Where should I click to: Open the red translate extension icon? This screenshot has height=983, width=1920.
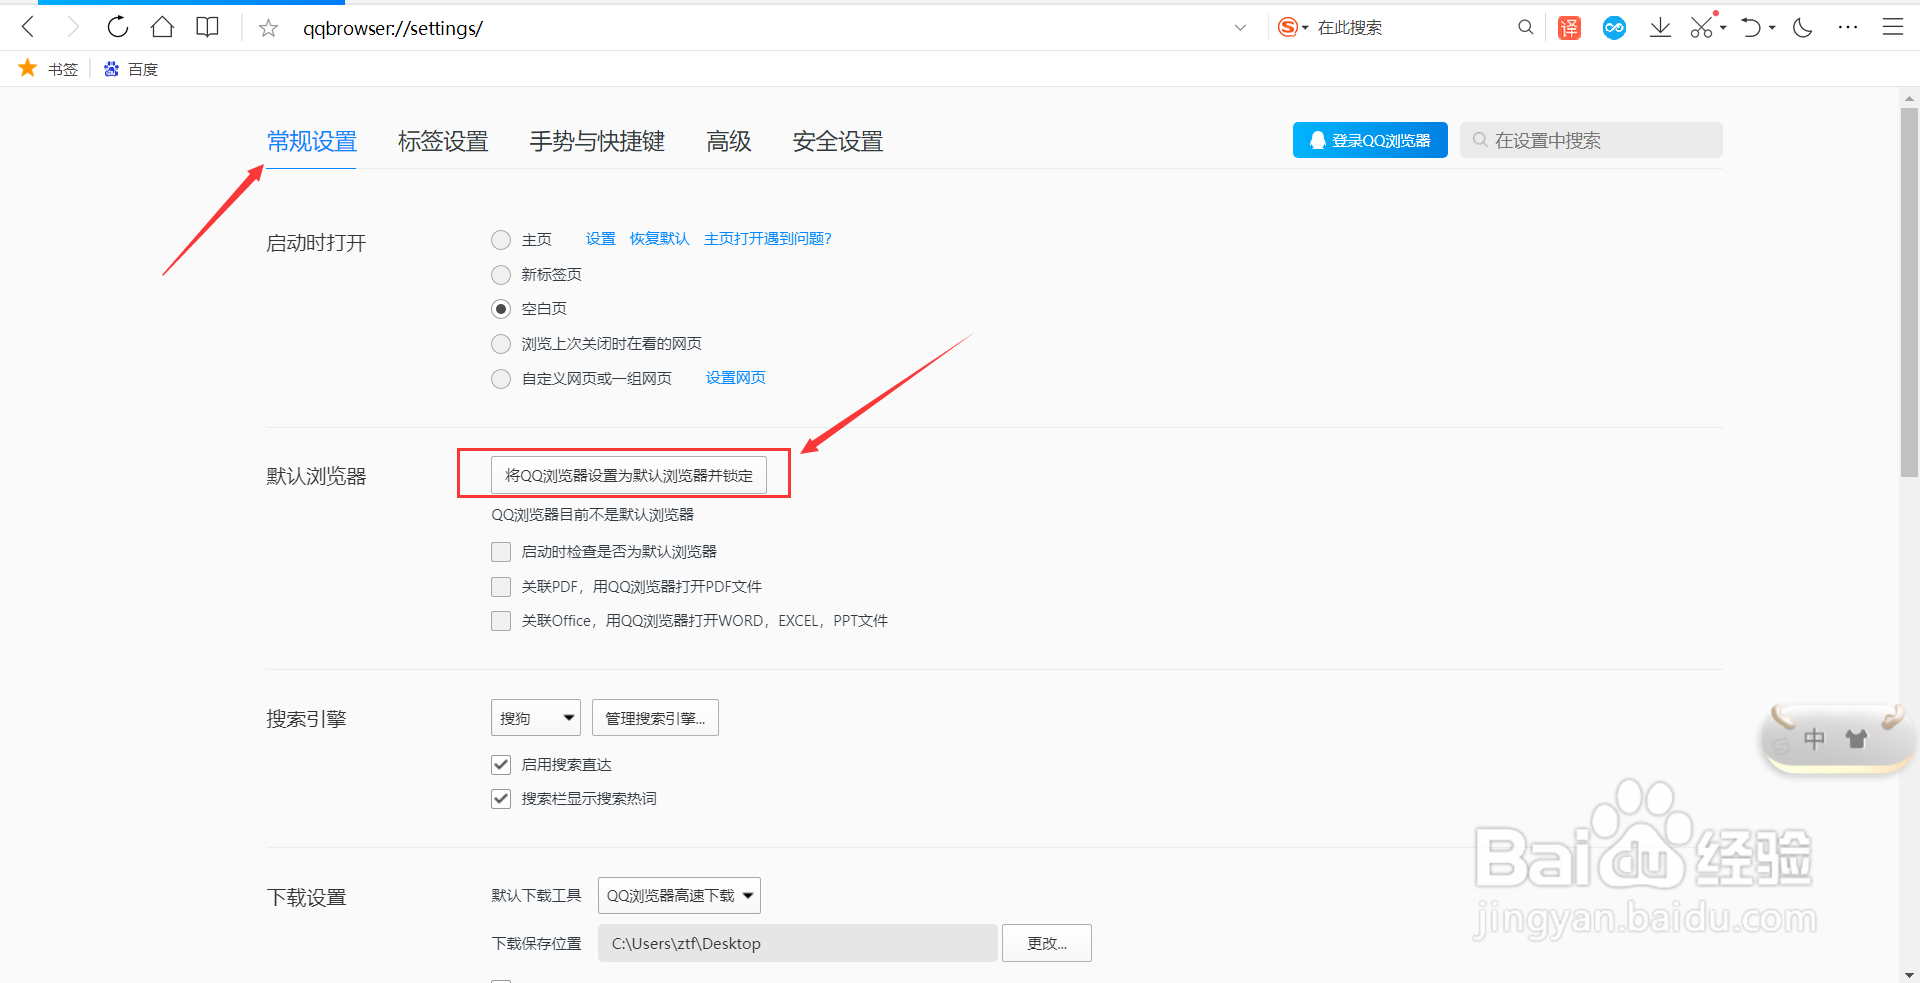(x=1569, y=28)
